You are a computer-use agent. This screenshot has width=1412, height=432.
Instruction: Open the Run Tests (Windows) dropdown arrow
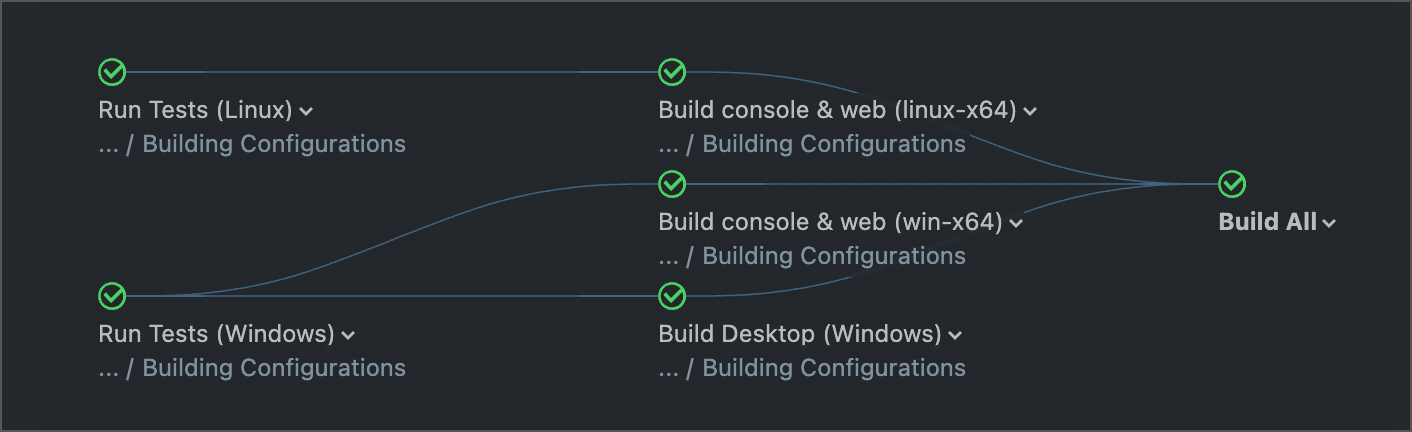click(348, 335)
